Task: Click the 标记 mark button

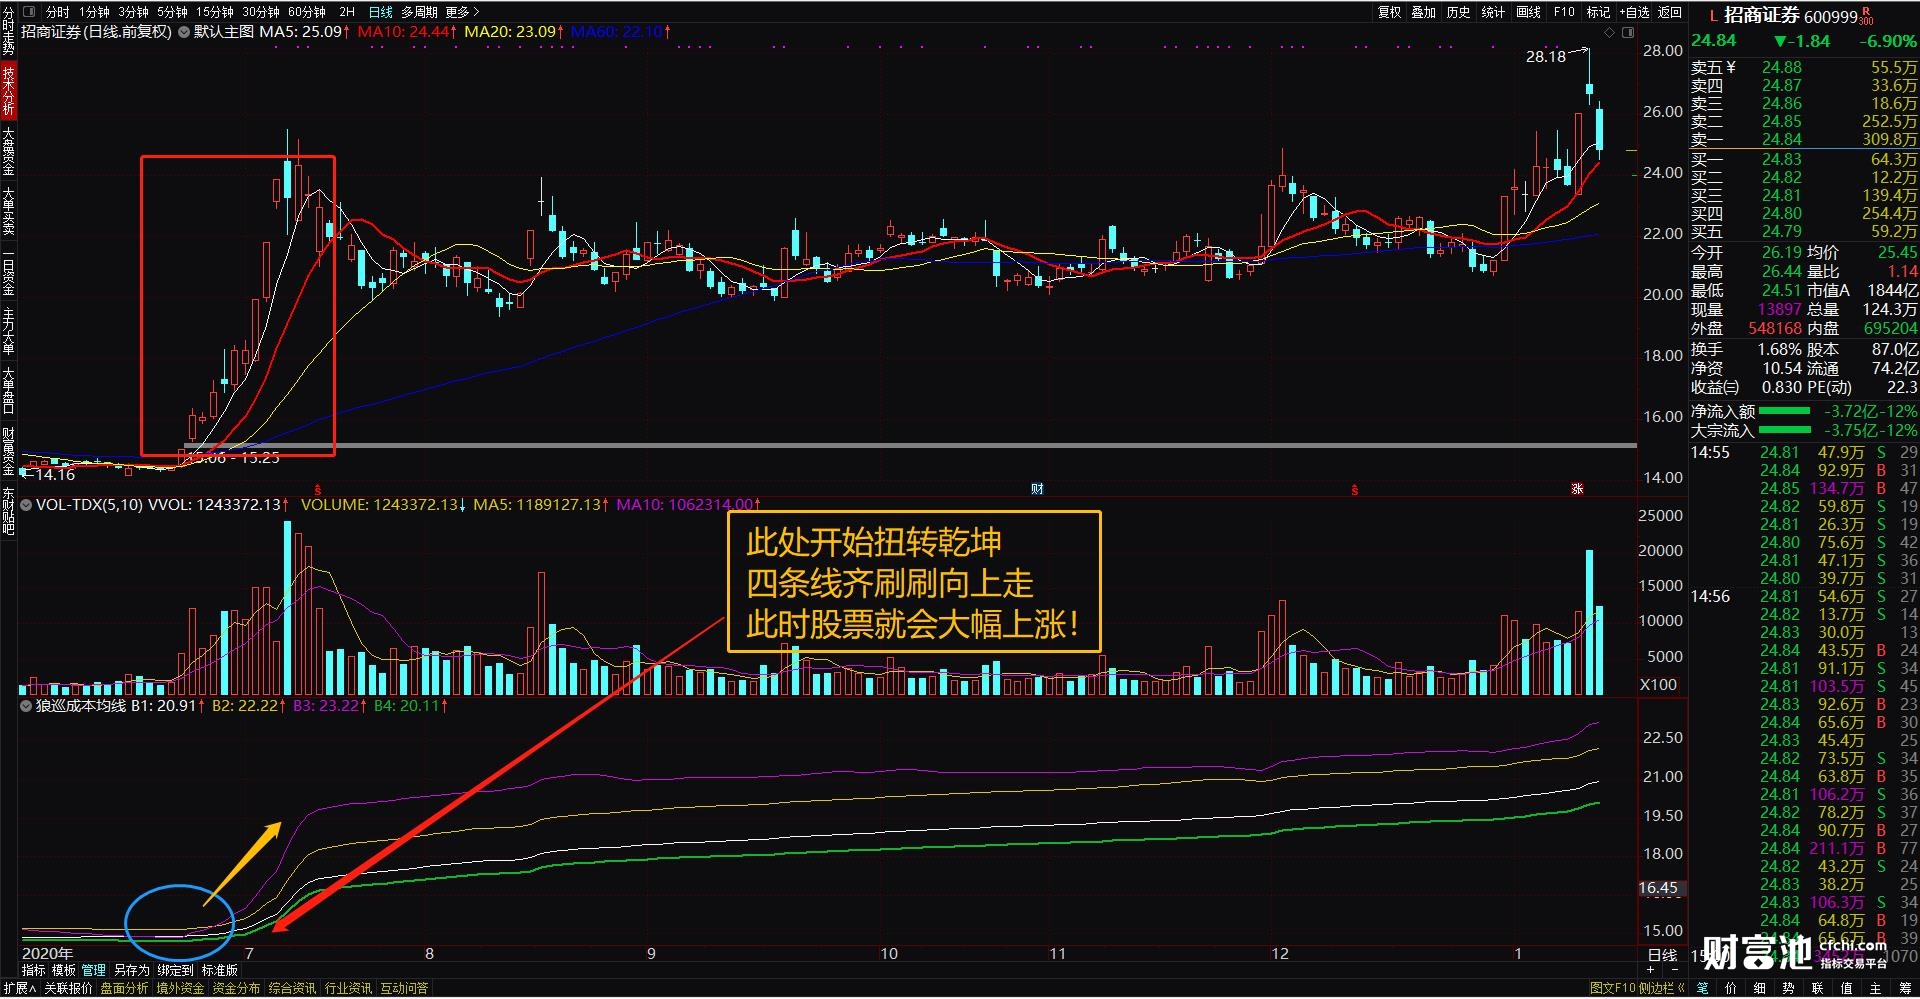Action: [x=1599, y=12]
